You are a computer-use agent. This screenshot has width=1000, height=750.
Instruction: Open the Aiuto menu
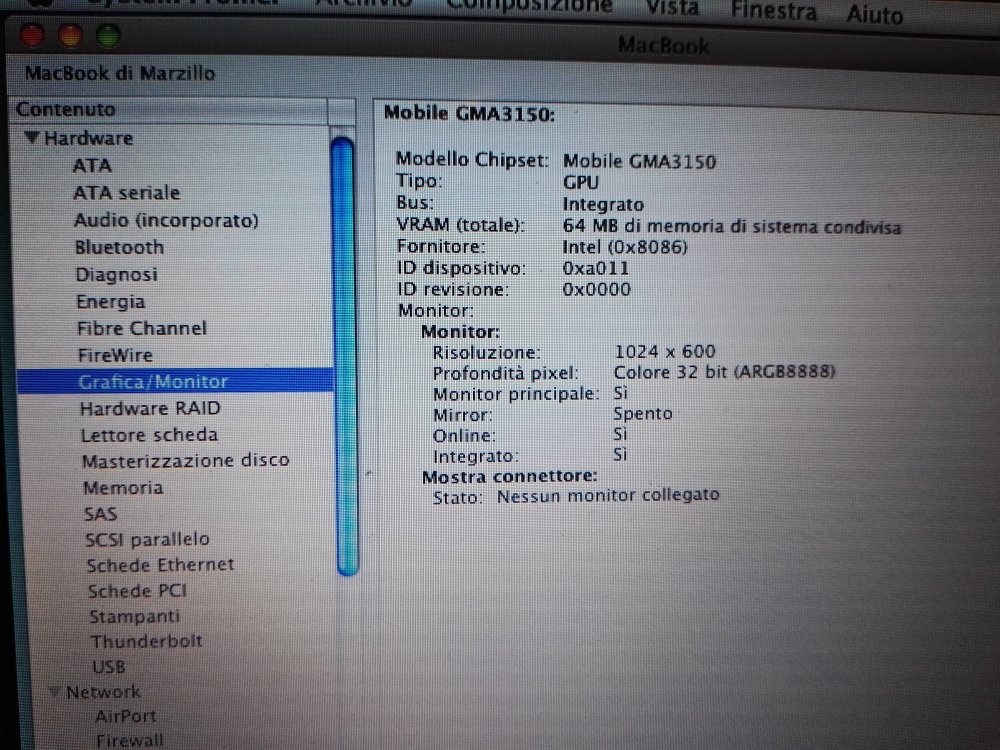[x=874, y=14]
